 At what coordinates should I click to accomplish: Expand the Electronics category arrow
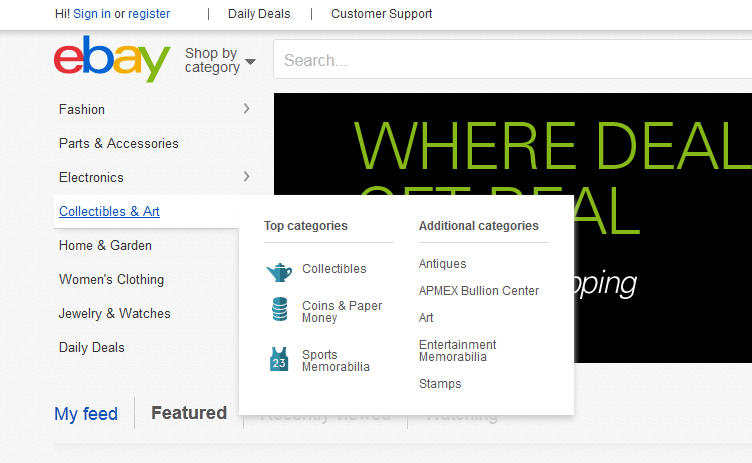click(x=246, y=177)
